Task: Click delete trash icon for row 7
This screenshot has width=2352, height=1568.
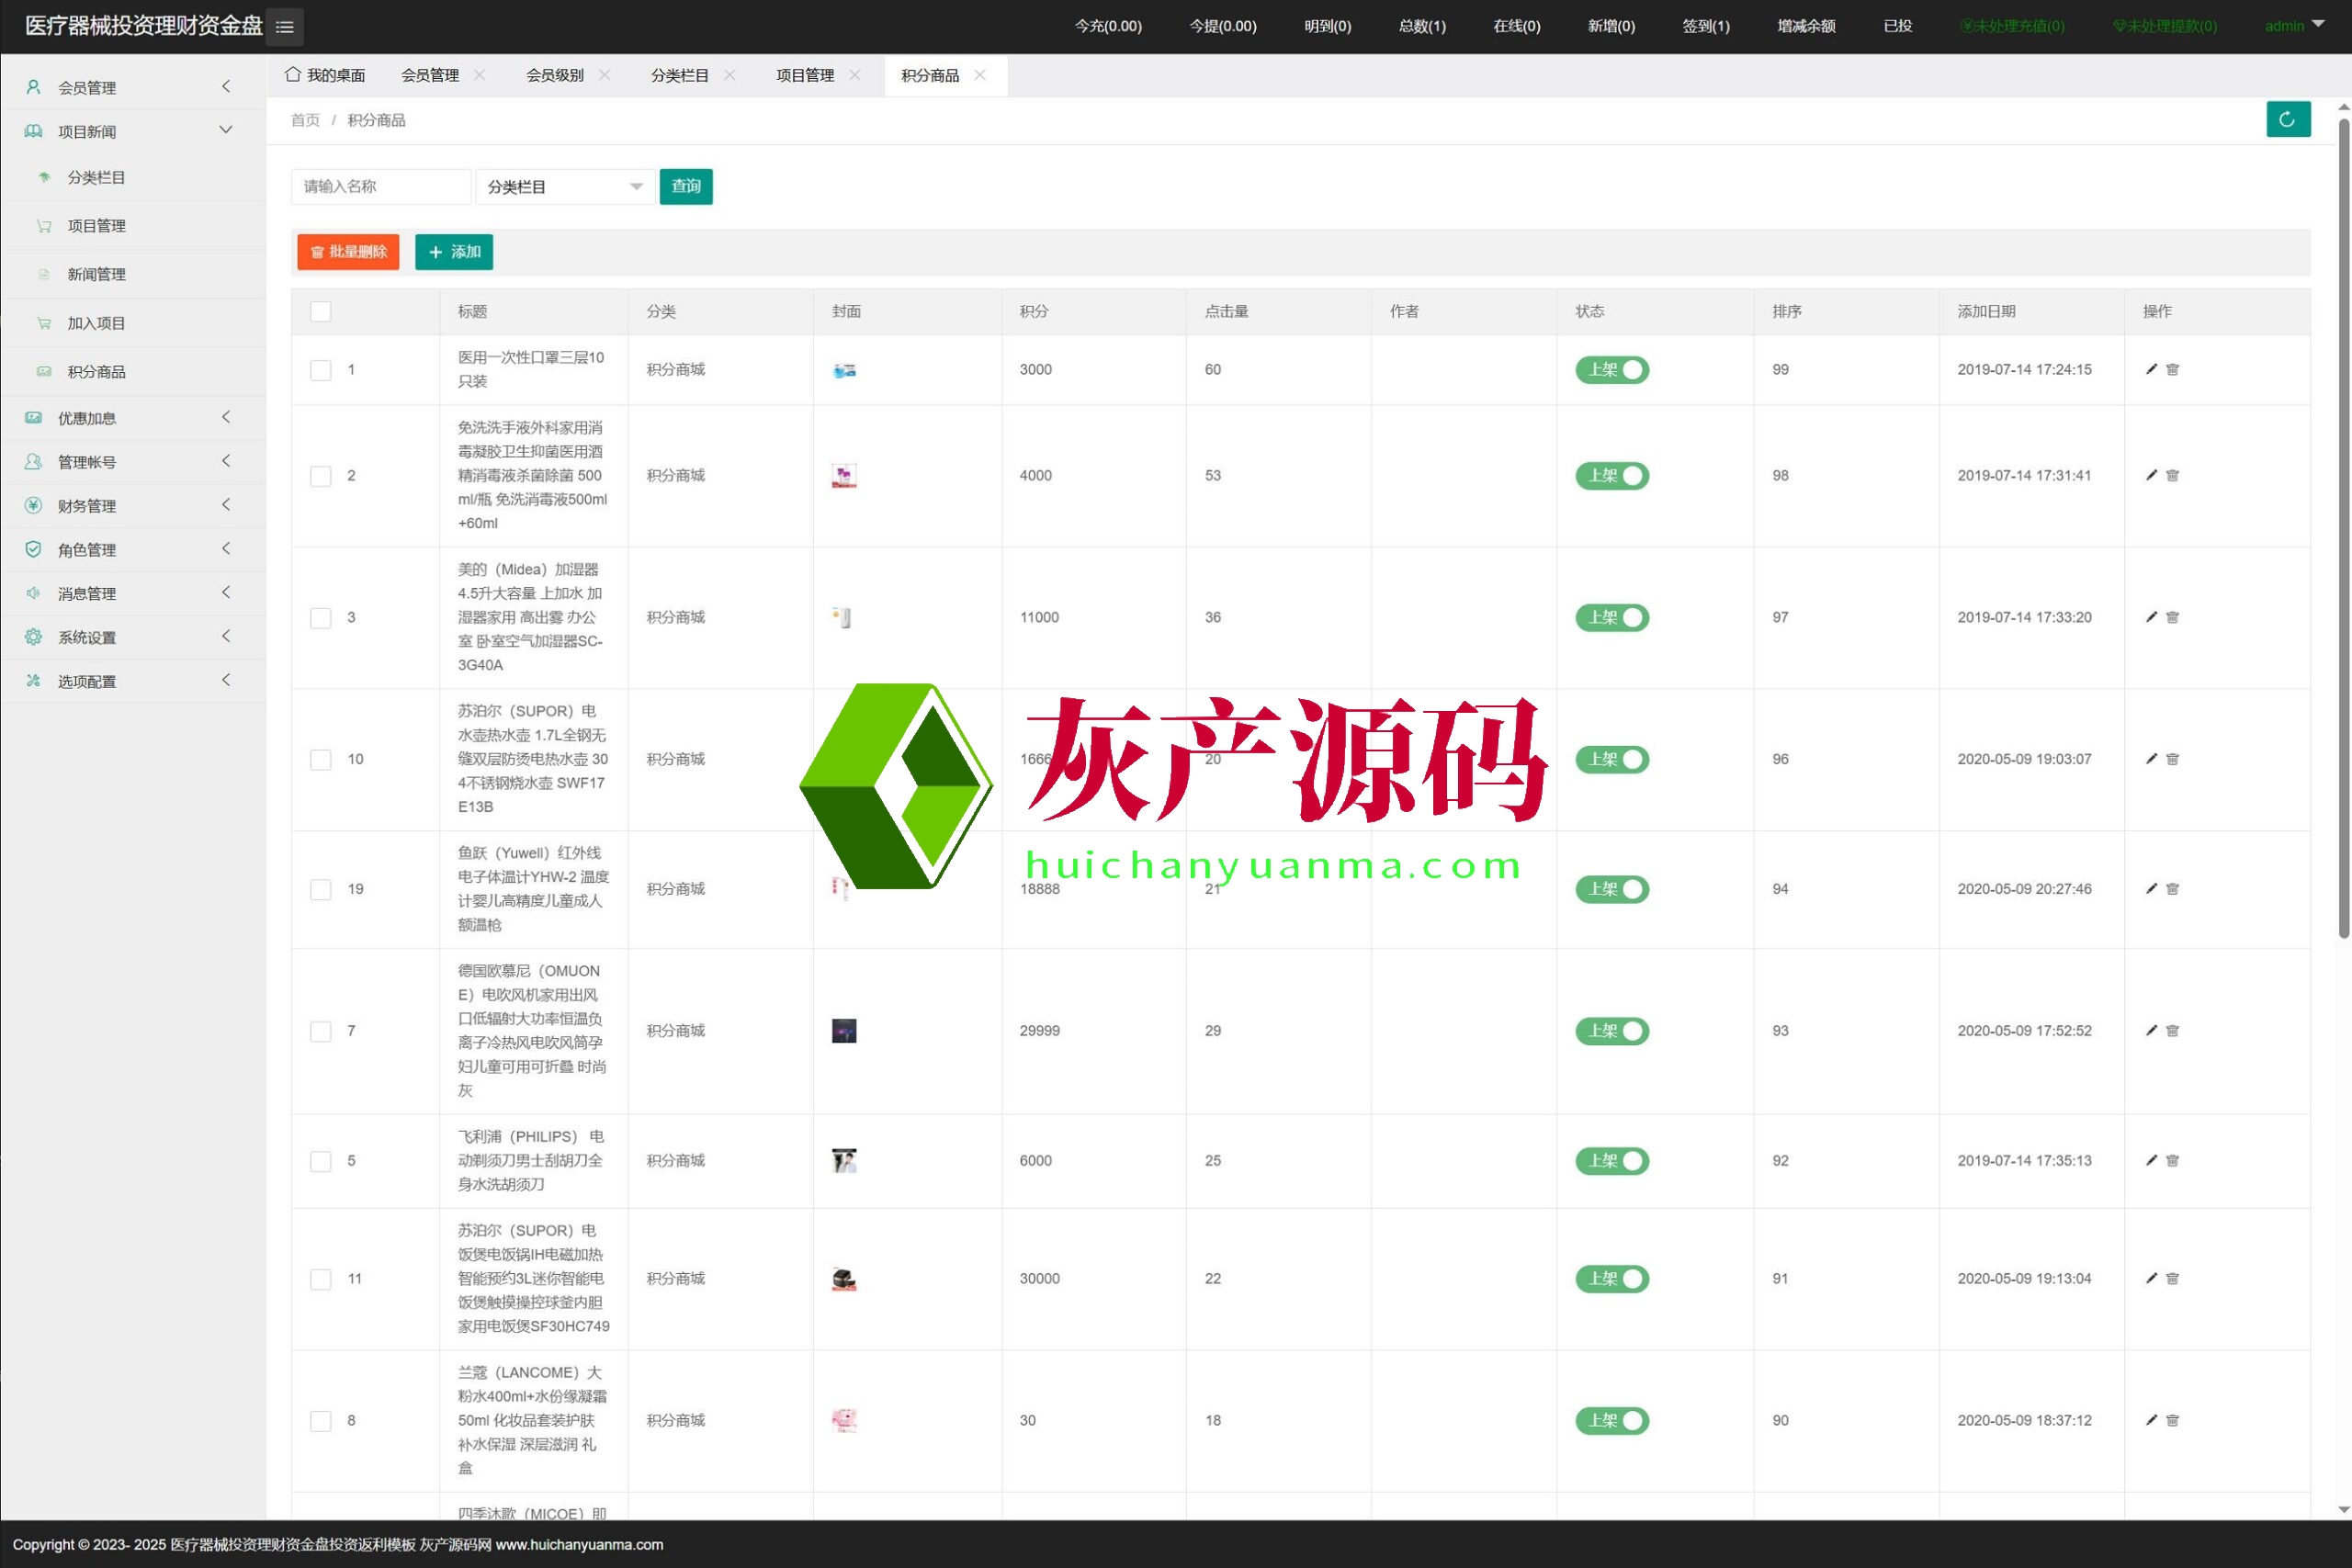Action: tap(2172, 1031)
